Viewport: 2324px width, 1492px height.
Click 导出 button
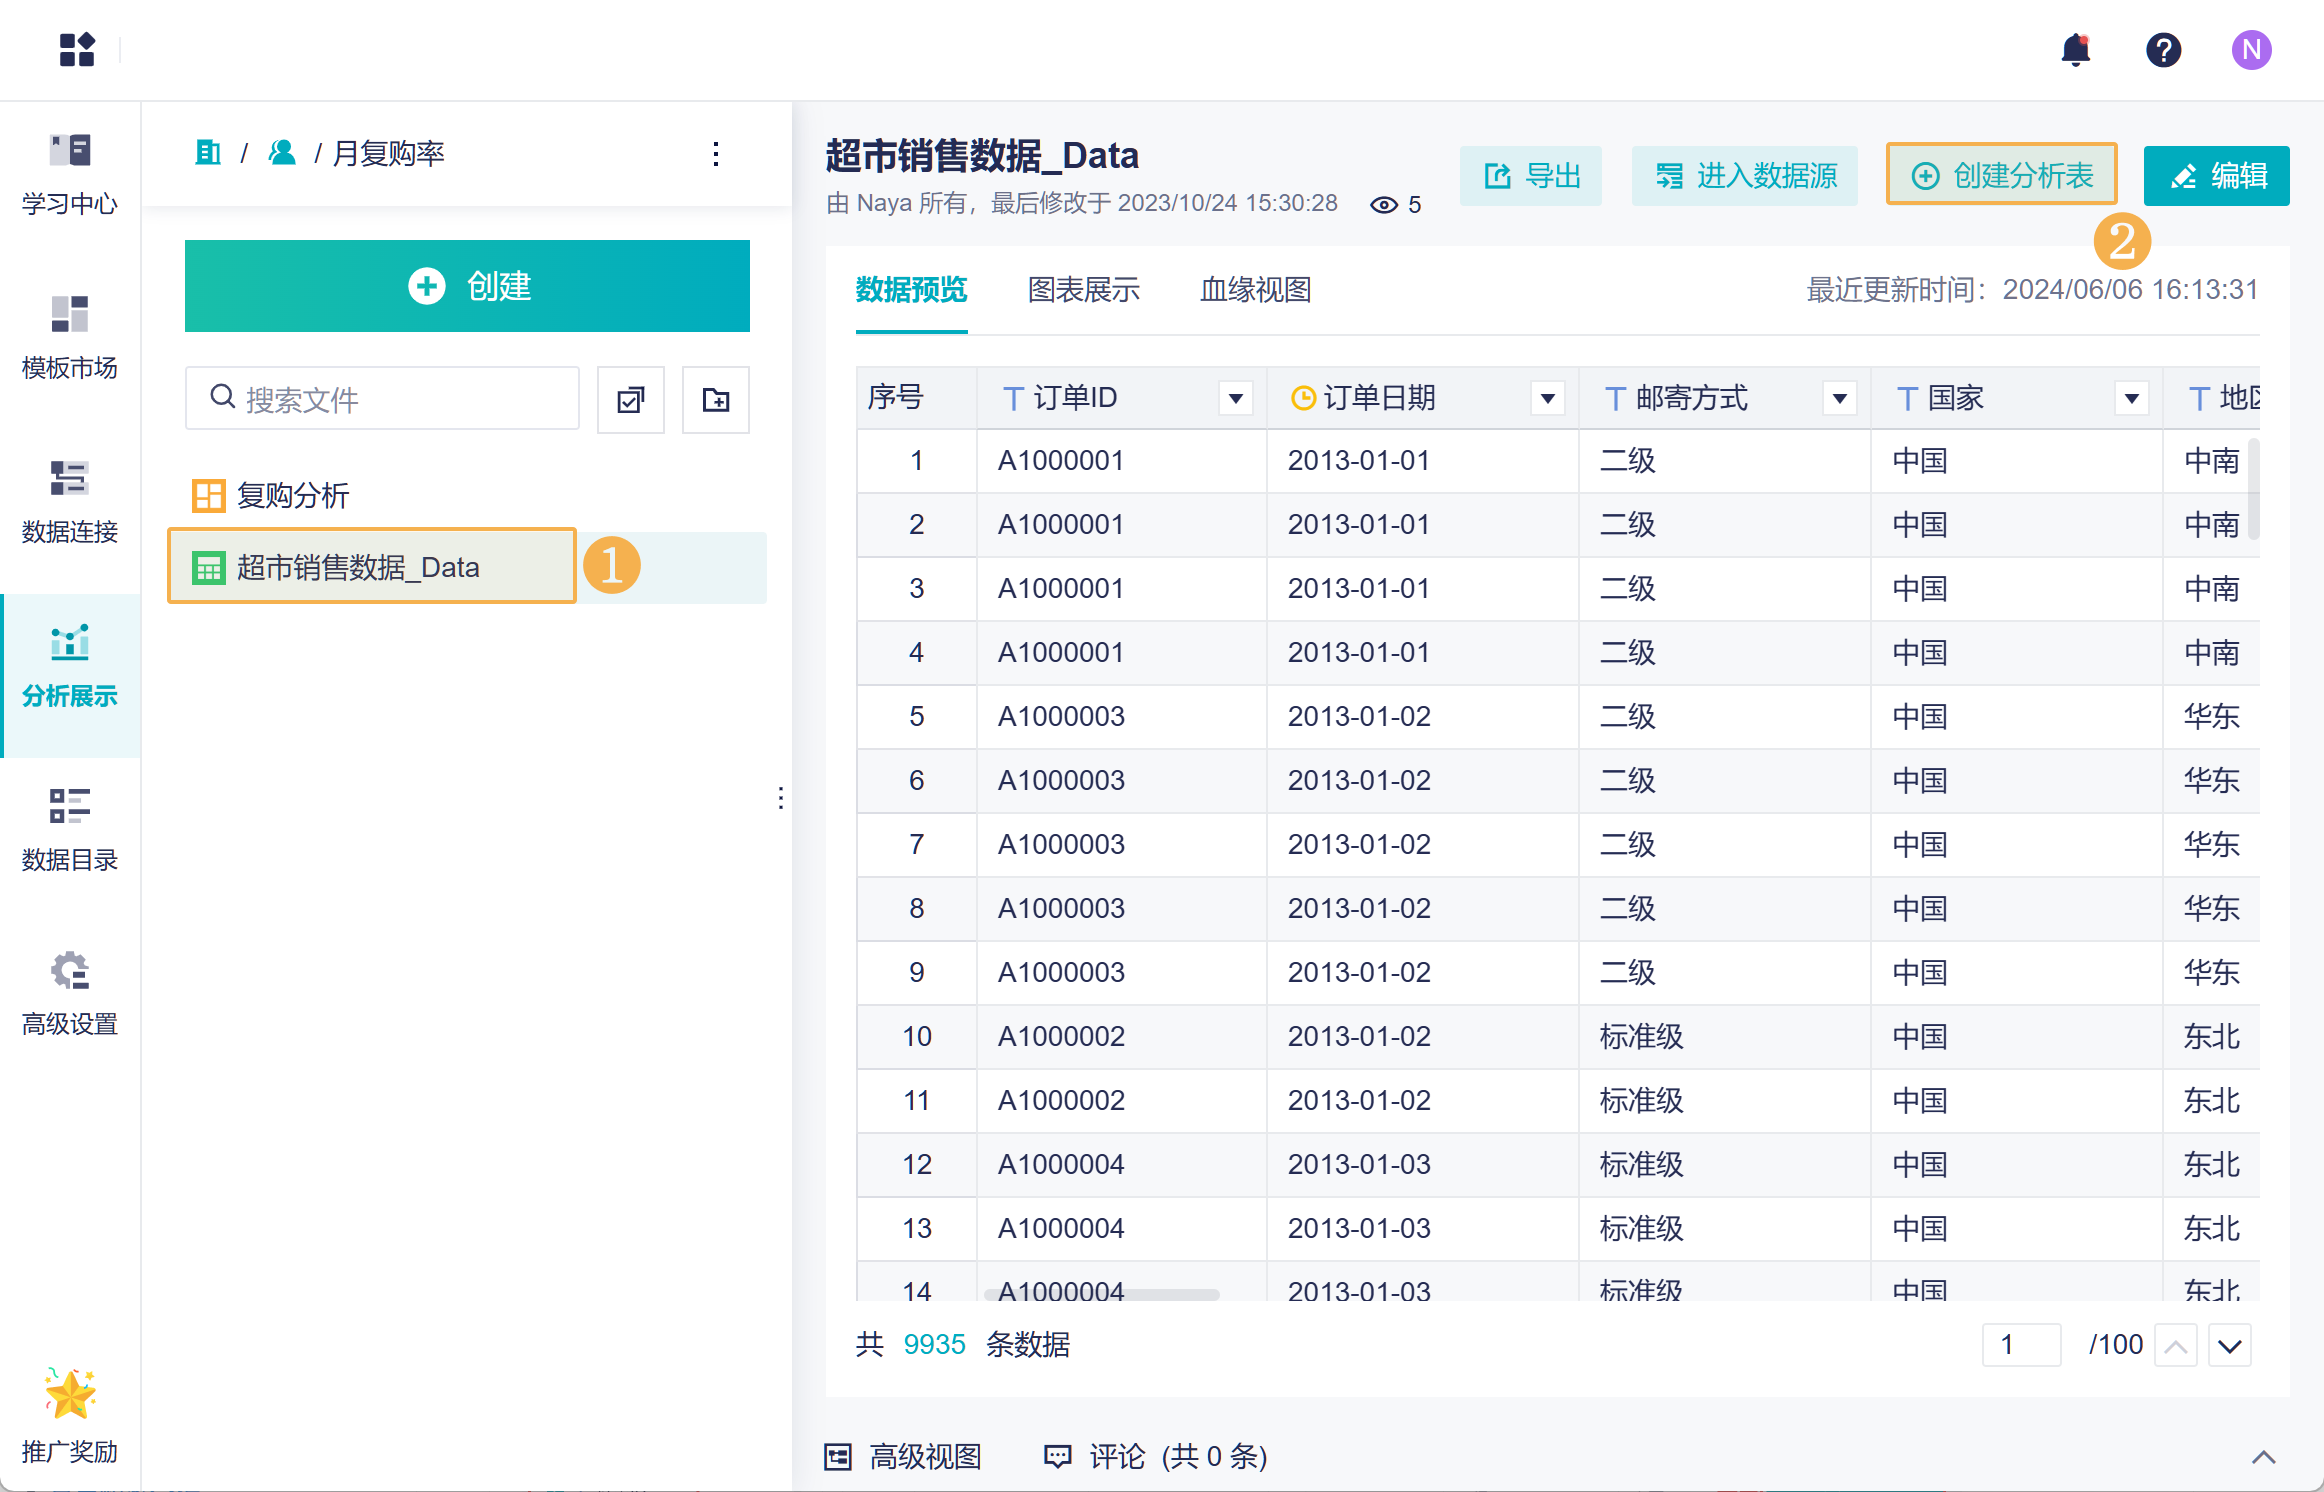1531,176
